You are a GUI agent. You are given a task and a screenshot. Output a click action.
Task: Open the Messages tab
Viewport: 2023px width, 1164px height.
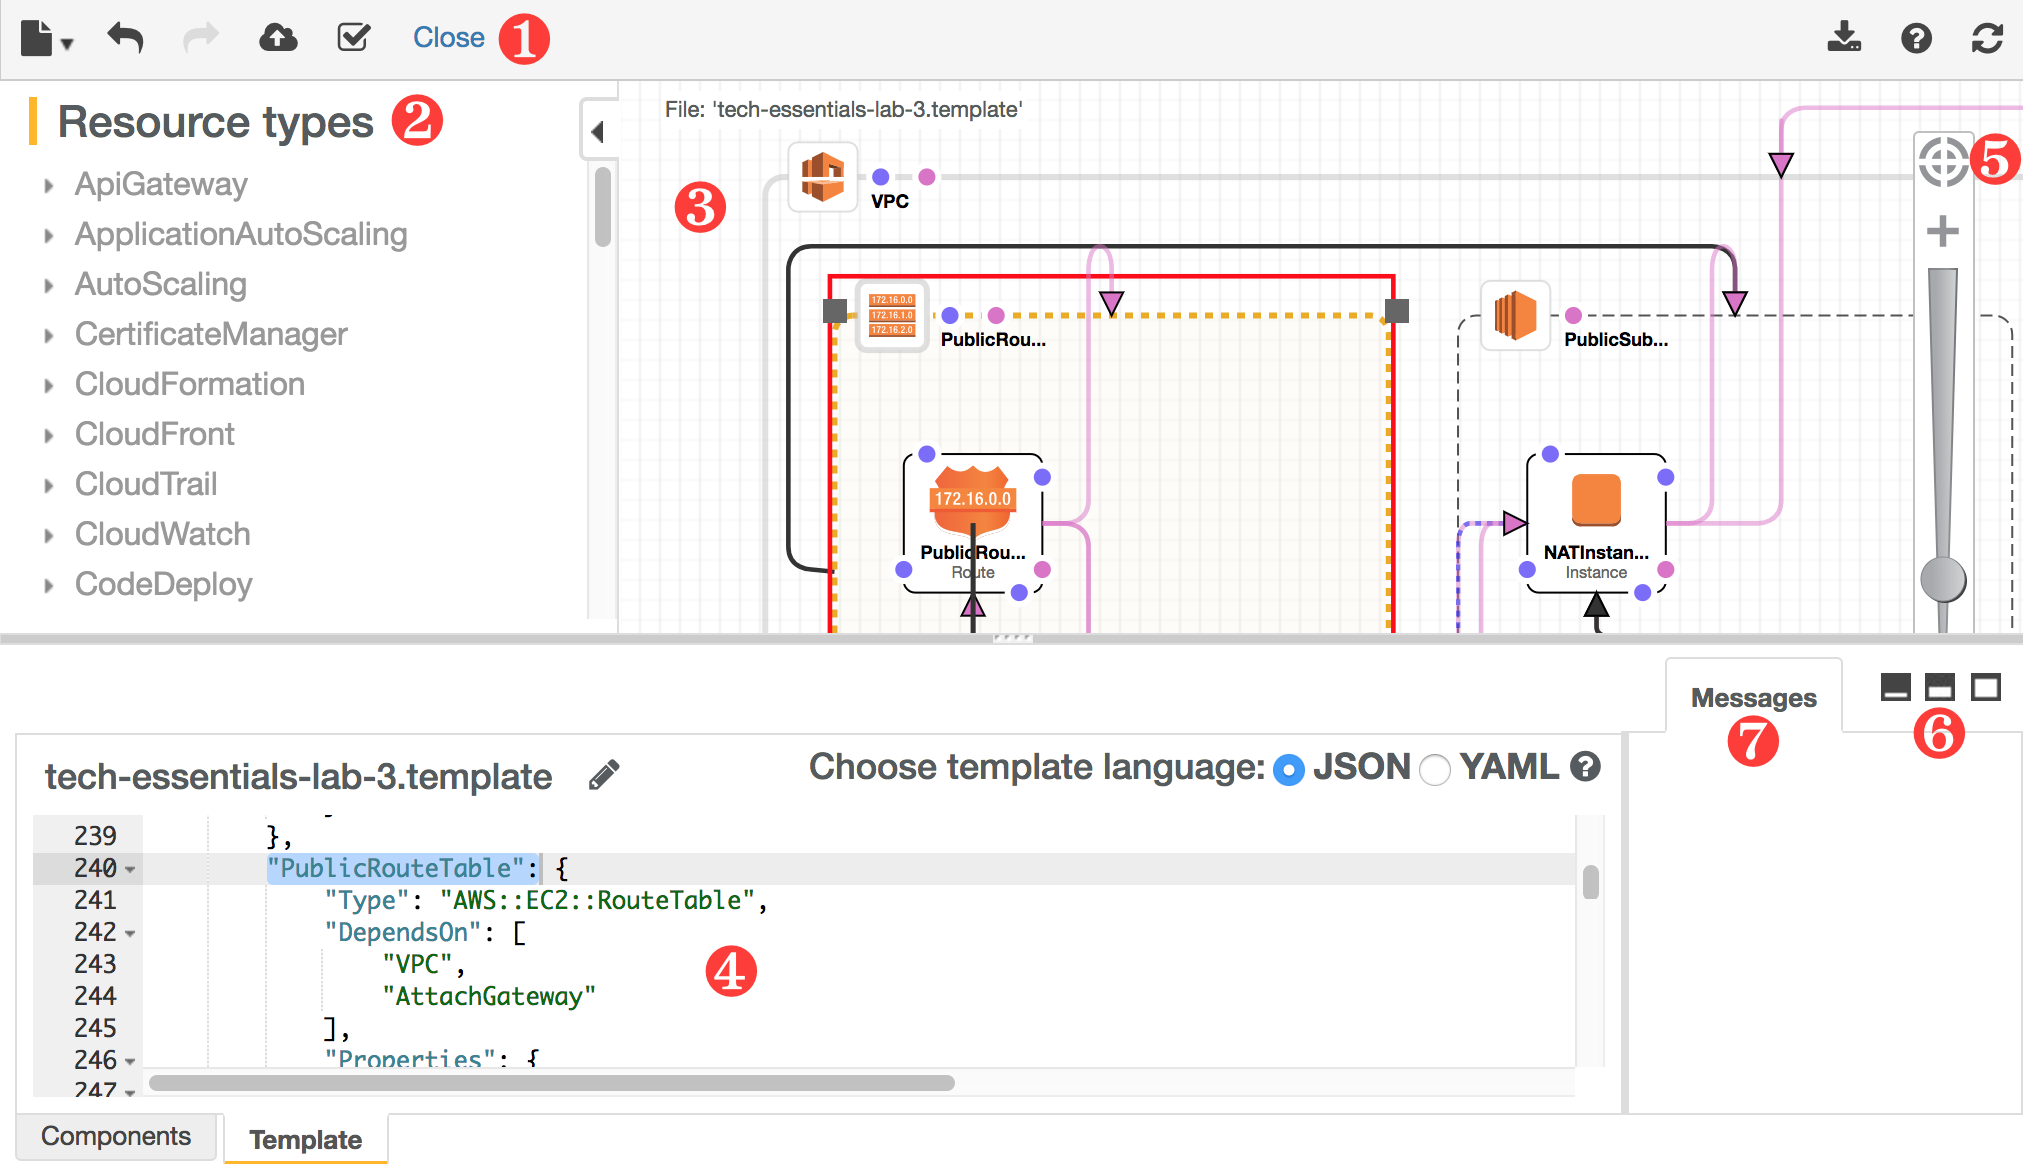coord(1753,697)
